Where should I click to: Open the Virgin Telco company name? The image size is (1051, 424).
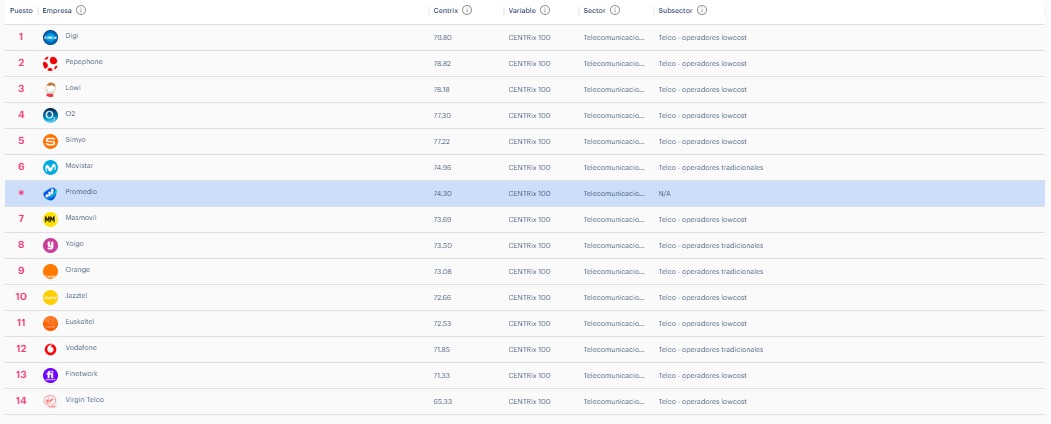coord(84,400)
